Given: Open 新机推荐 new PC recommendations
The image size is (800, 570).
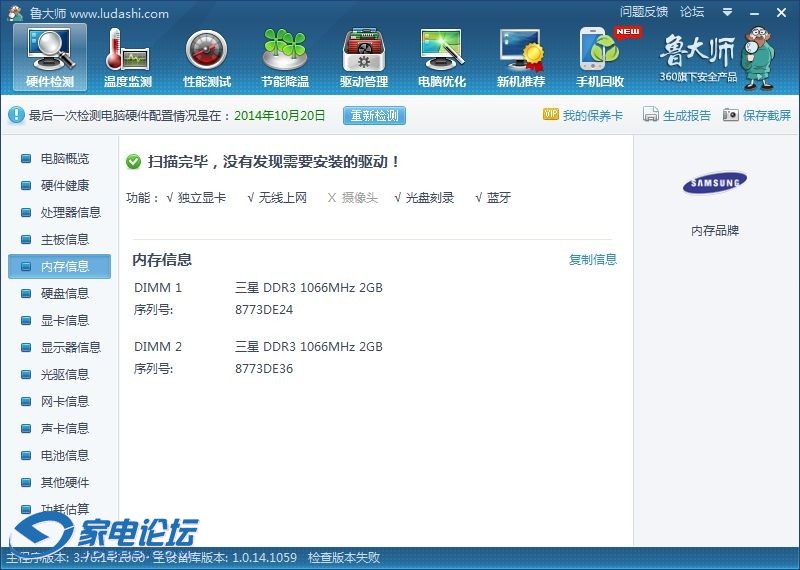Looking at the screenshot, I should coord(521,58).
